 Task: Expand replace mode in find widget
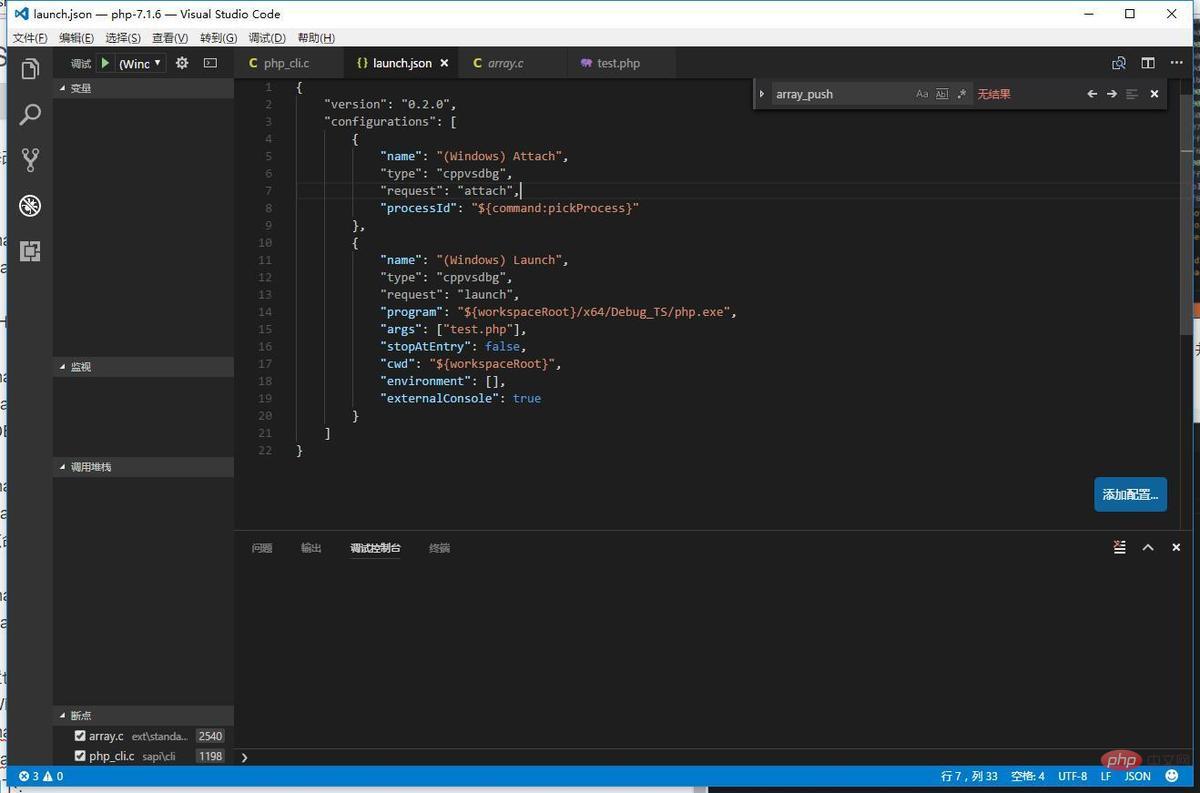point(762,94)
